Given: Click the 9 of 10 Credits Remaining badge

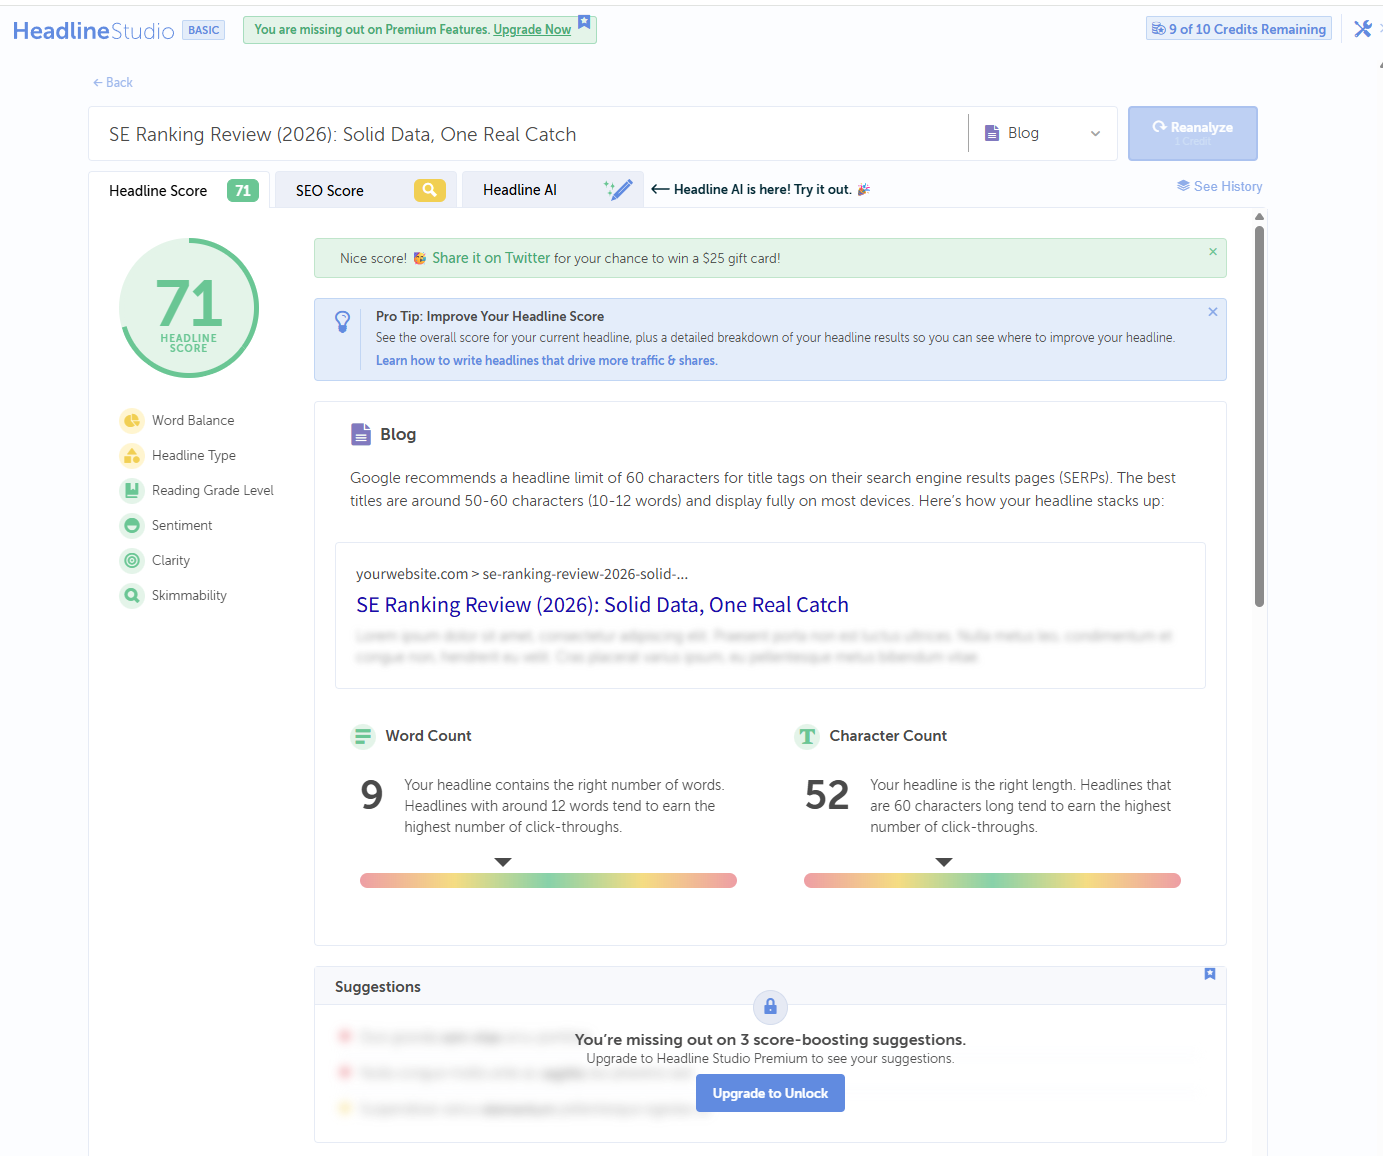Looking at the screenshot, I should click(x=1239, y=29).
